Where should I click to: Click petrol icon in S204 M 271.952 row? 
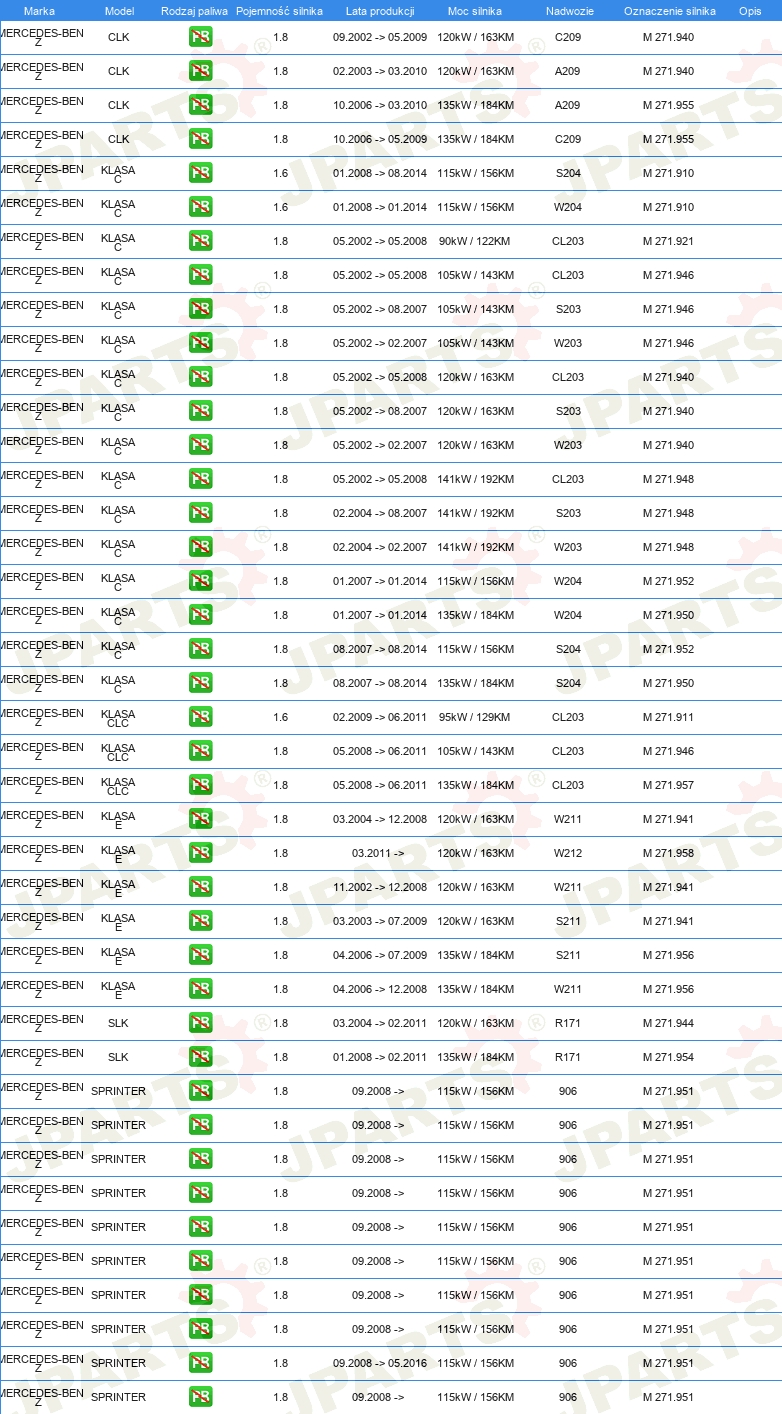(201, 650)
